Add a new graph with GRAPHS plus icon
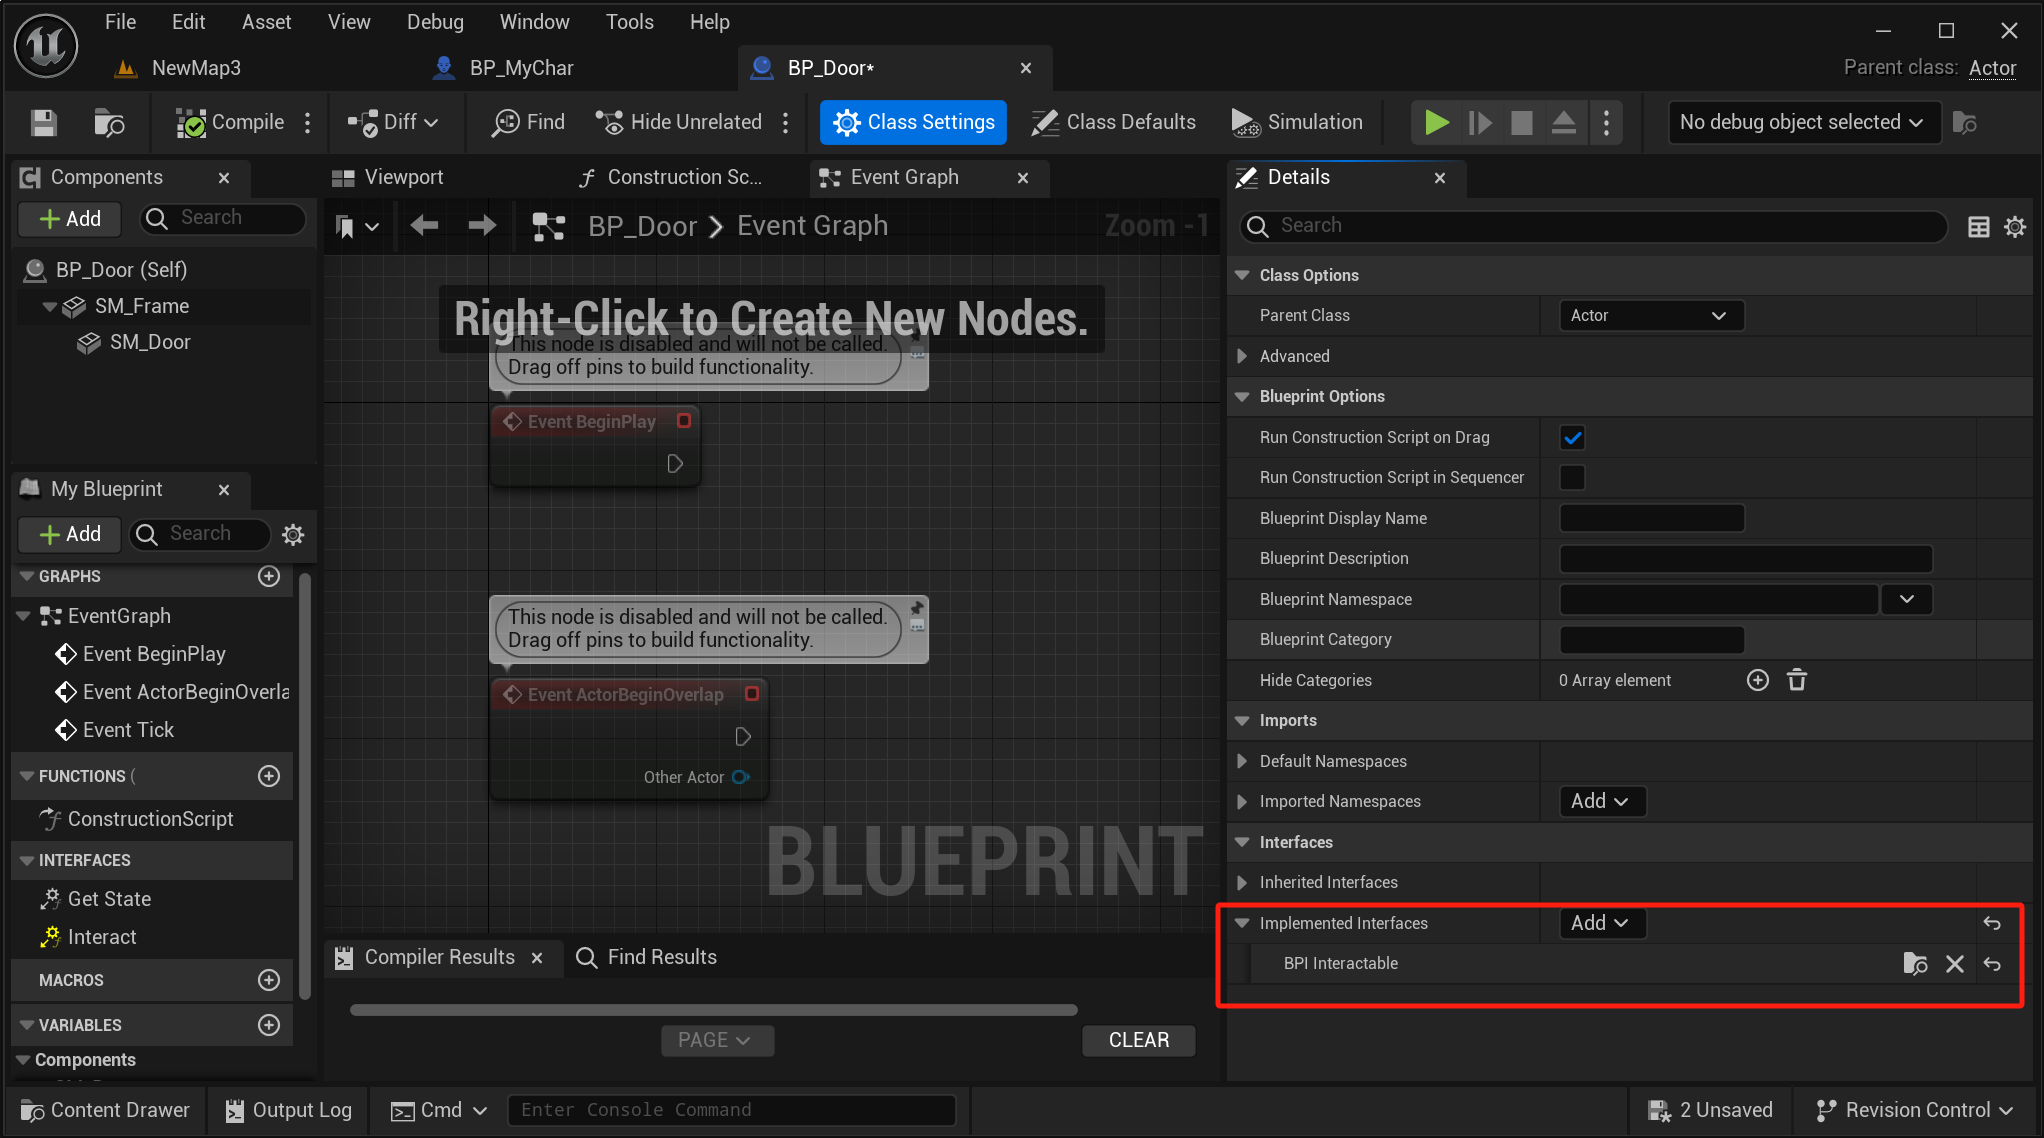The height and width of the screenshot is (1138, 2044). (269, 576)
